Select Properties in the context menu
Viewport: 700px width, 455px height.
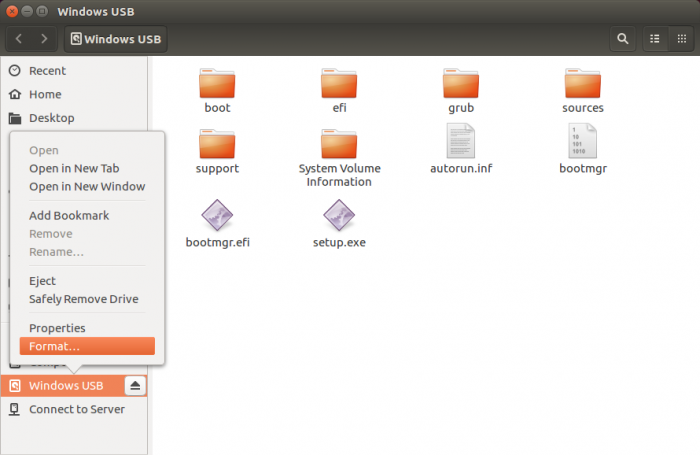[x=57, y=328]
